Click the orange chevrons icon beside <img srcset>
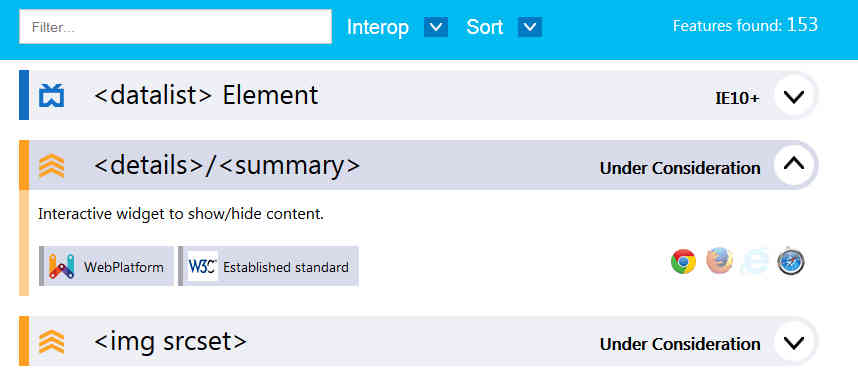Viewport: 858px width, 383px height. pos(51,342)
